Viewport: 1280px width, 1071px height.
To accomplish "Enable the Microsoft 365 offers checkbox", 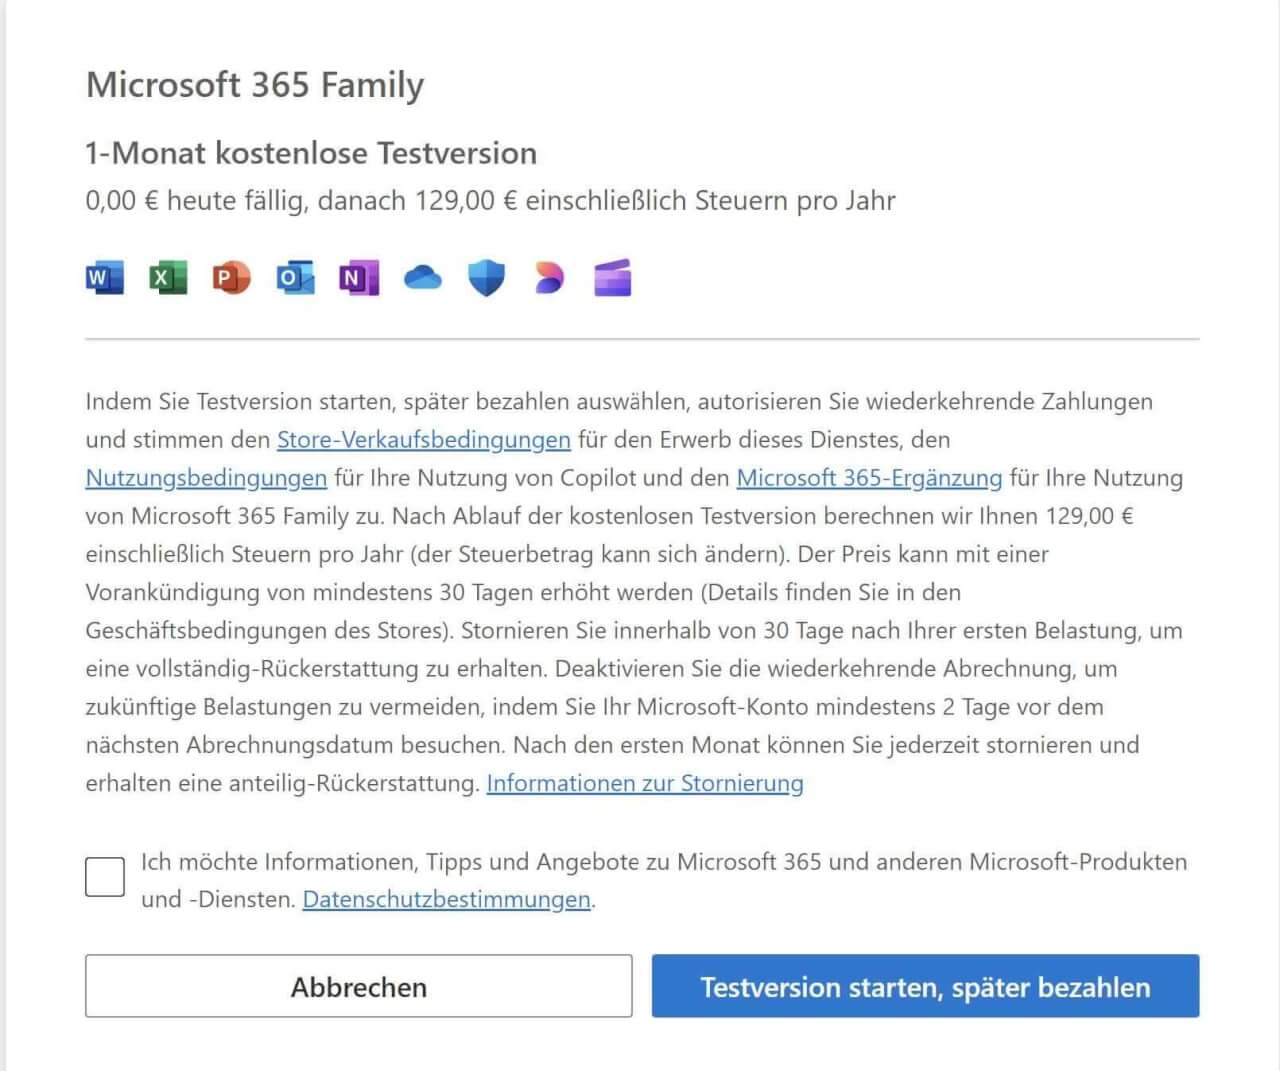I will tap(104, 876).
